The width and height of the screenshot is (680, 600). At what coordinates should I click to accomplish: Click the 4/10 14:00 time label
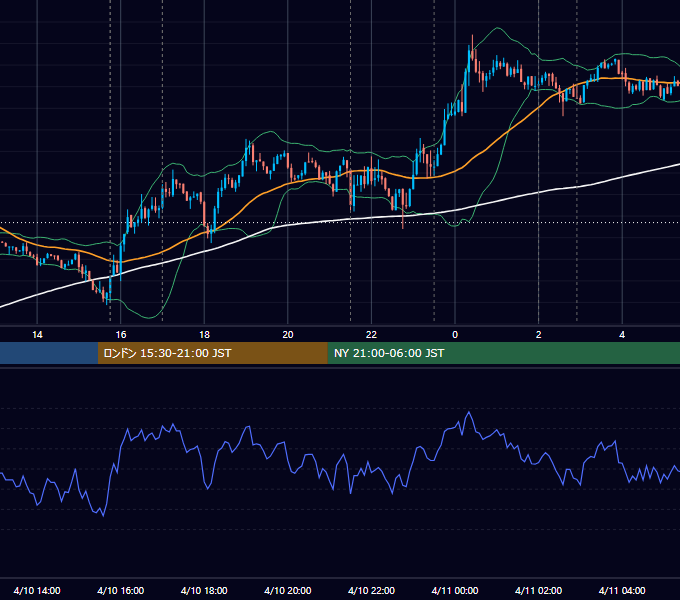[37, 590]
